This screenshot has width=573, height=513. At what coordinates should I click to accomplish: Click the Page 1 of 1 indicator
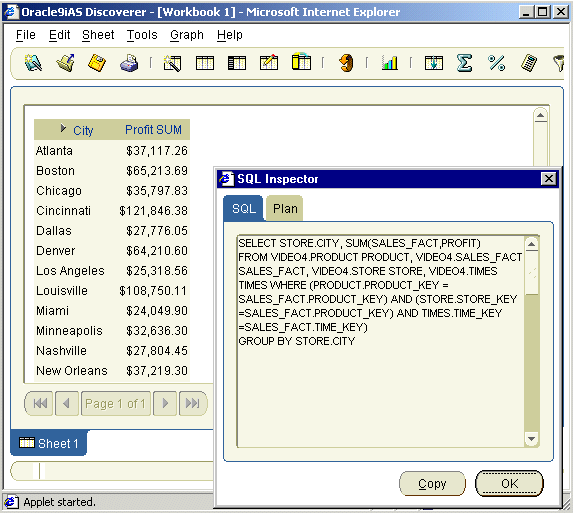point(115,403)
